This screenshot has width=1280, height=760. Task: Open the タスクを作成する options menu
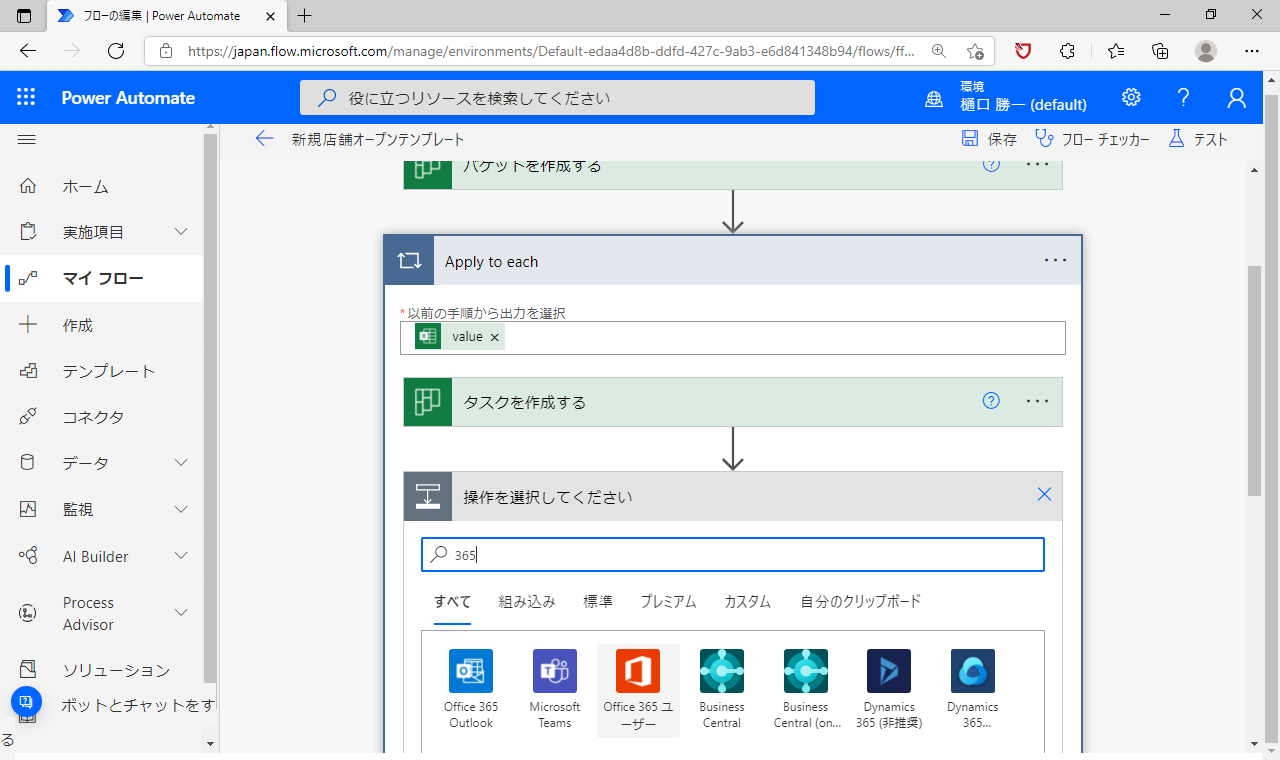pos(1038,401)
